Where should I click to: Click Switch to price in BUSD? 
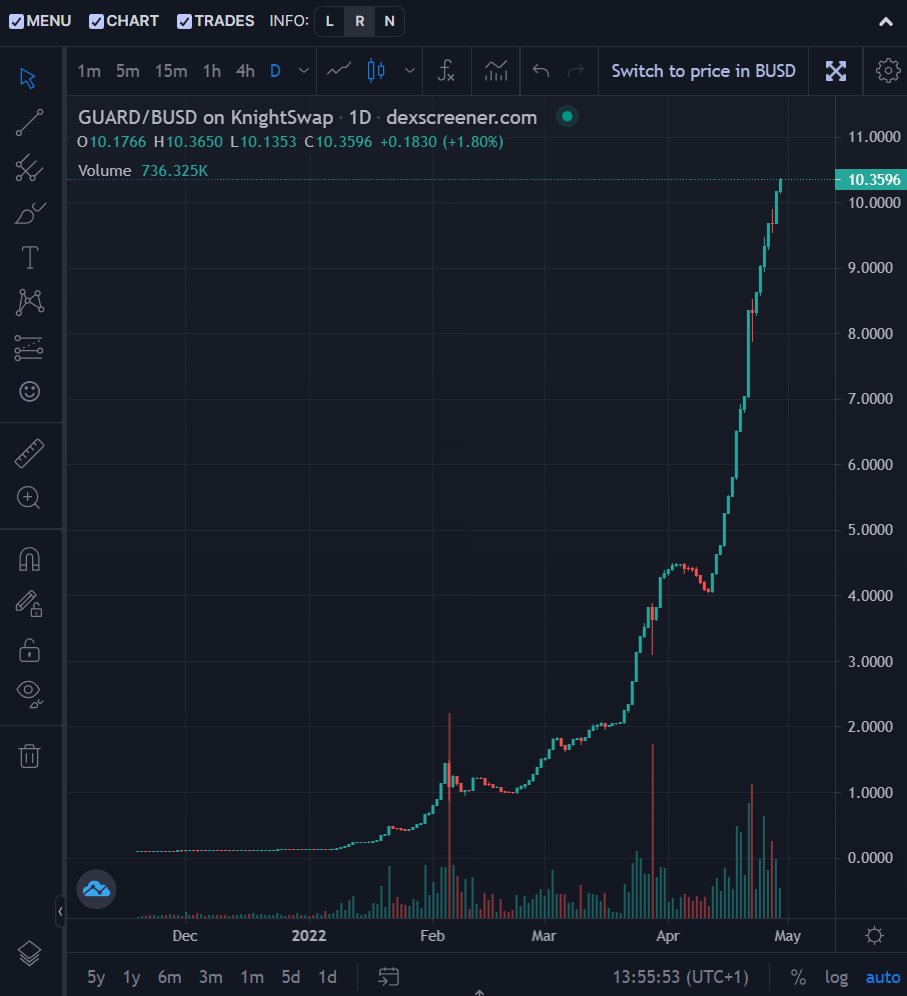tap(703, 71)
